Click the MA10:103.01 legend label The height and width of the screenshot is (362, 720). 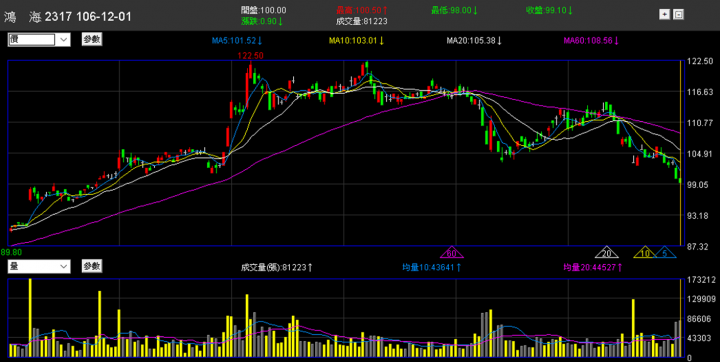(x=356, y=41)
